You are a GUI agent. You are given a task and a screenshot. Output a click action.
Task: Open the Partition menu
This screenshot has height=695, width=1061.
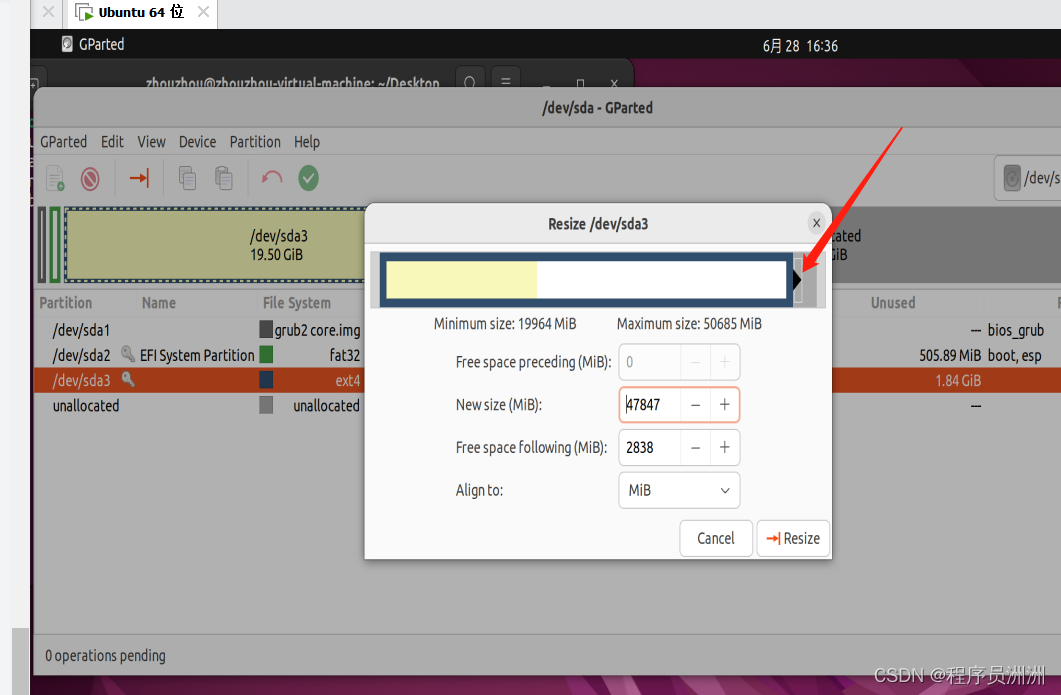coord(255,141)
